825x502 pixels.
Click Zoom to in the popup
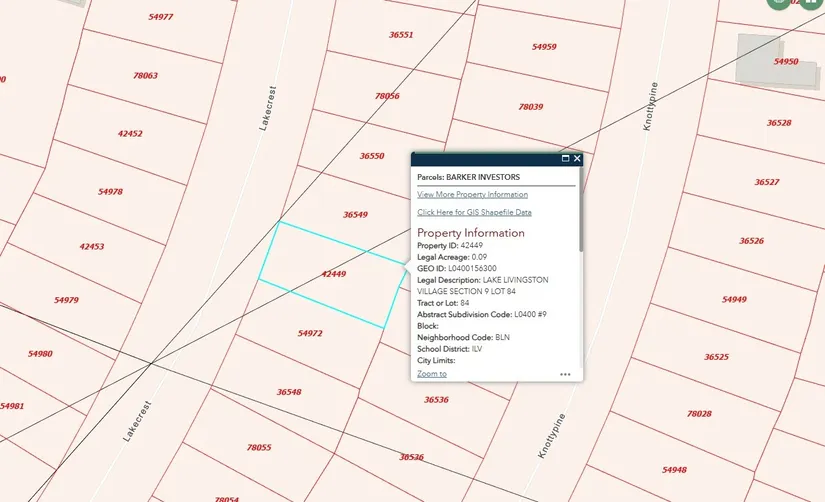pyautogui.click(x=432, y=373)
